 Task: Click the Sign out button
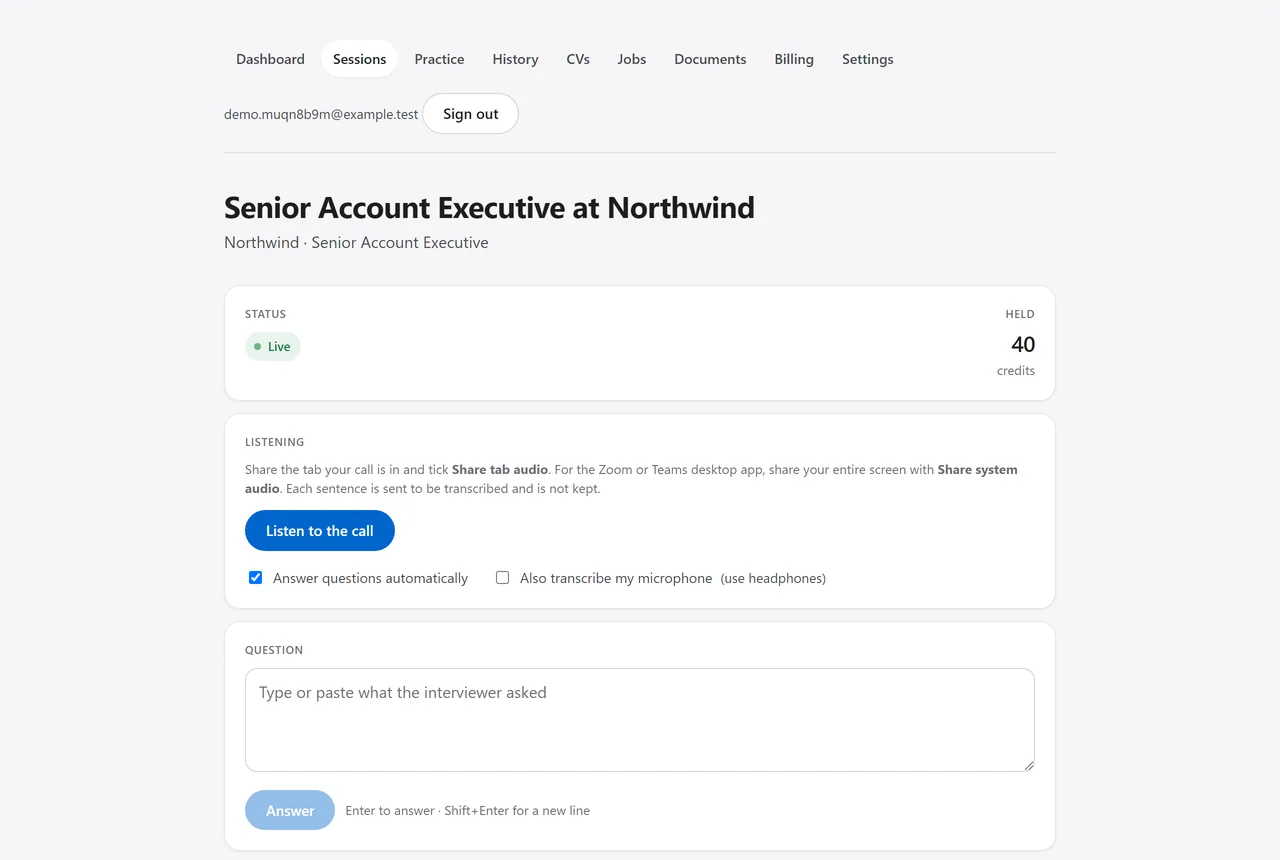coord(470,114)
